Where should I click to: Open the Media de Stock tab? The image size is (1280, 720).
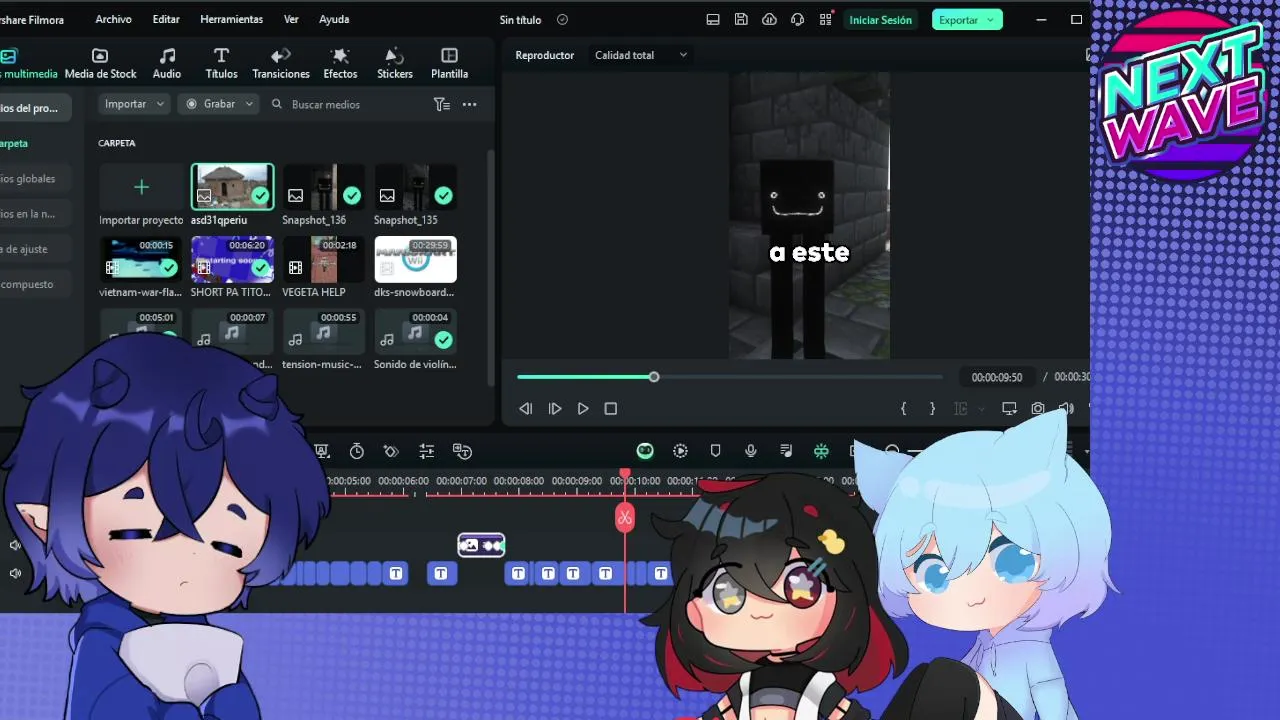[100, 63]
